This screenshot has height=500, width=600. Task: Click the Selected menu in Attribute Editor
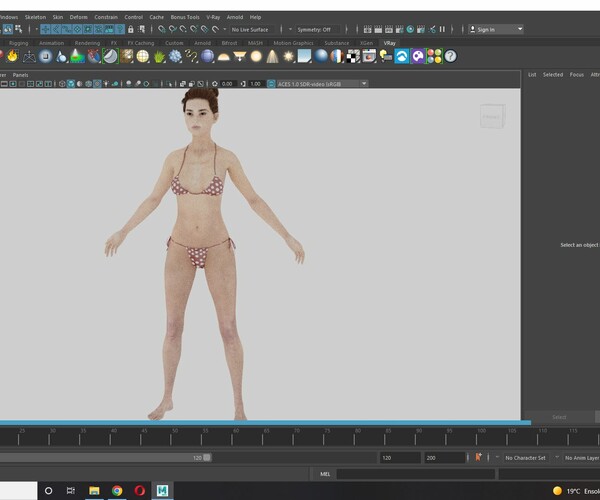(x=553, y=75)
